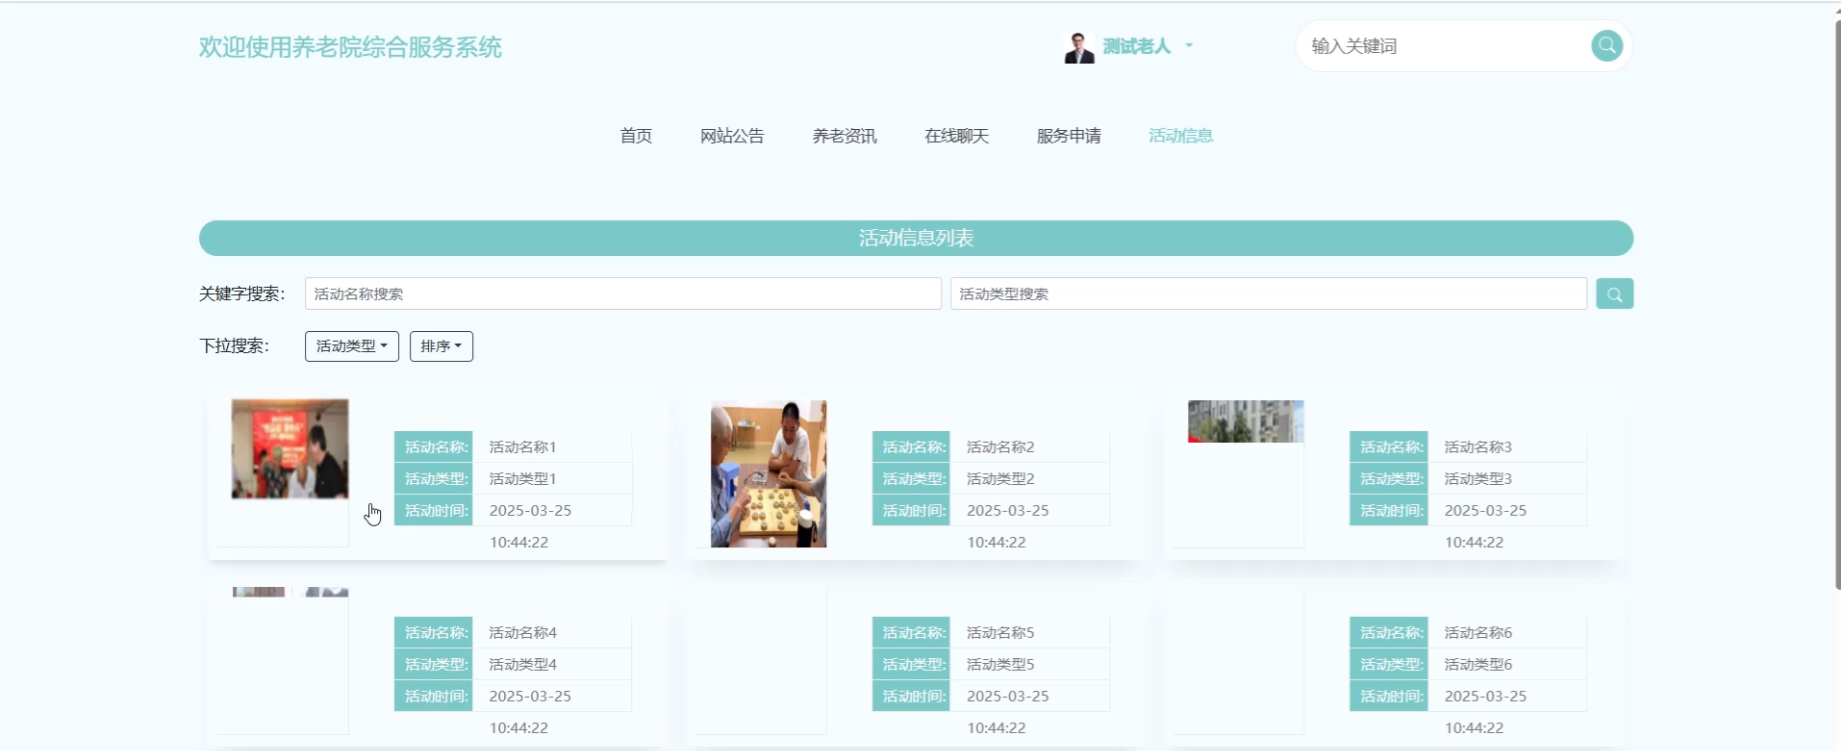Focus the 输入关键词 search field
Image resolution: width=1841 pixels, height=751 pixels.
point(1445,46)
